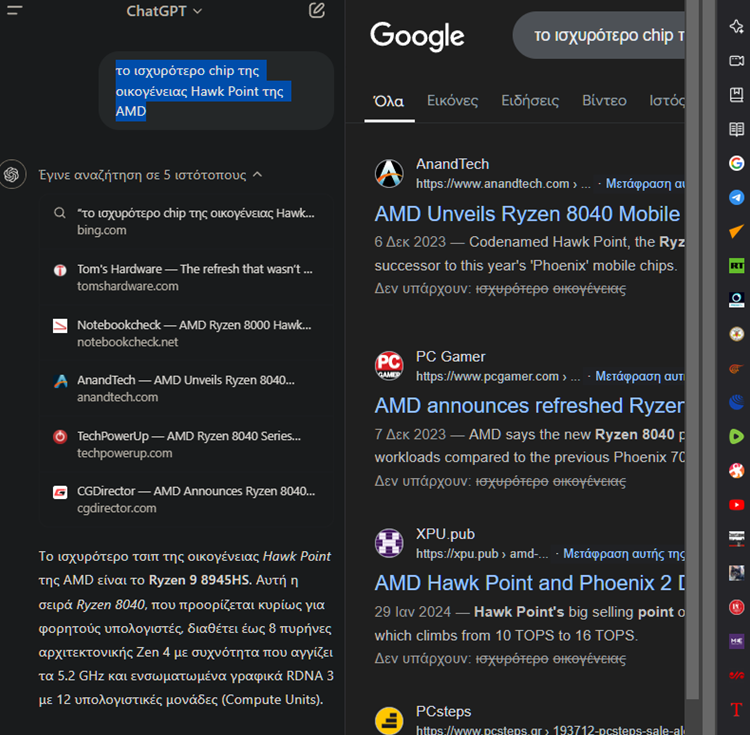Open the orange arrow sidebar shortcut
Viewport: 750px width, 735px height.
coord(736,231)
